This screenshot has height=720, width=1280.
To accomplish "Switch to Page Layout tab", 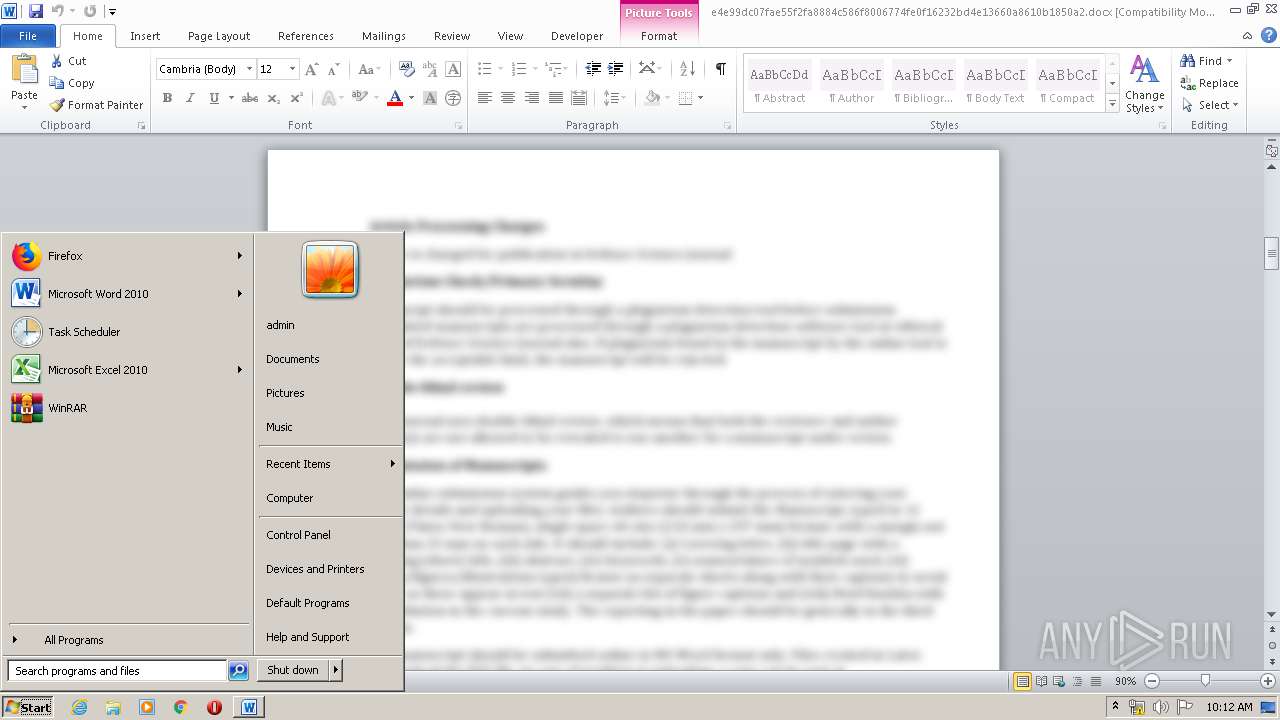I will pyautogui.click(x=219, y=36).
